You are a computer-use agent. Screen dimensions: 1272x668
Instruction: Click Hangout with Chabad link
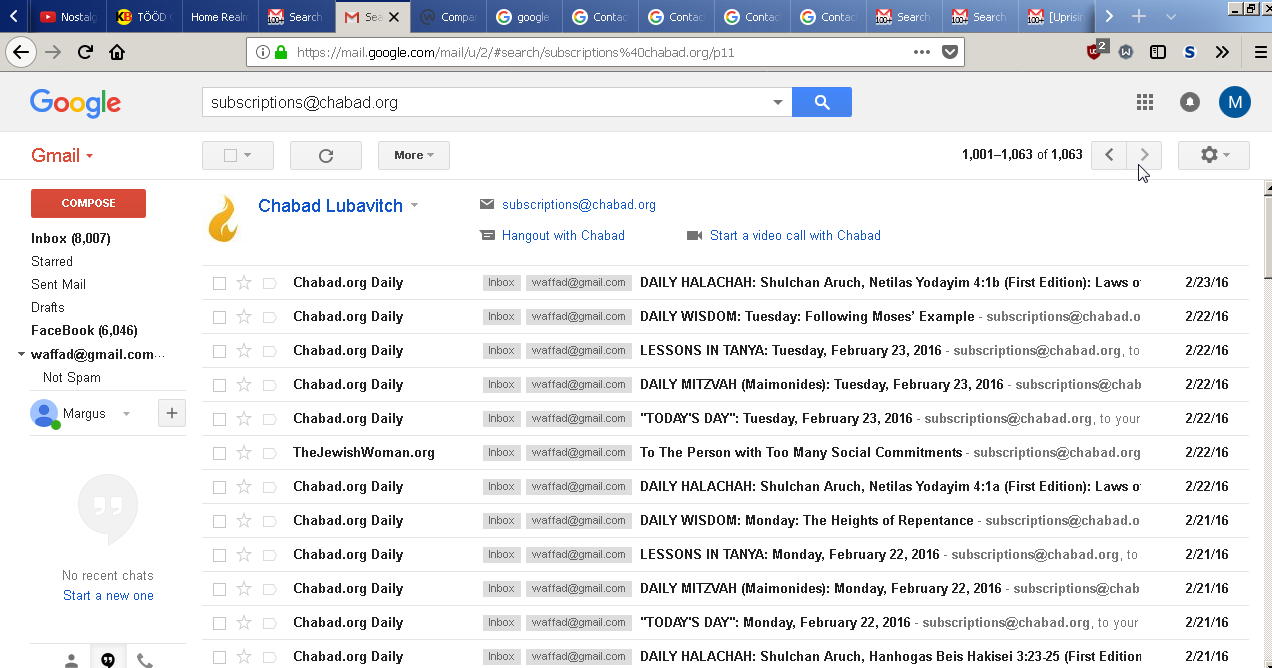click(563, 236)
